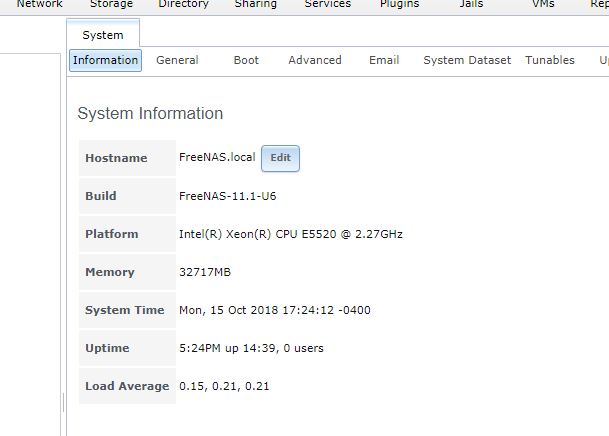The width and height of the screenshot is (609, 436).
Task: Click the FreeNAS.local hostname value
Action: pos(217,157)
